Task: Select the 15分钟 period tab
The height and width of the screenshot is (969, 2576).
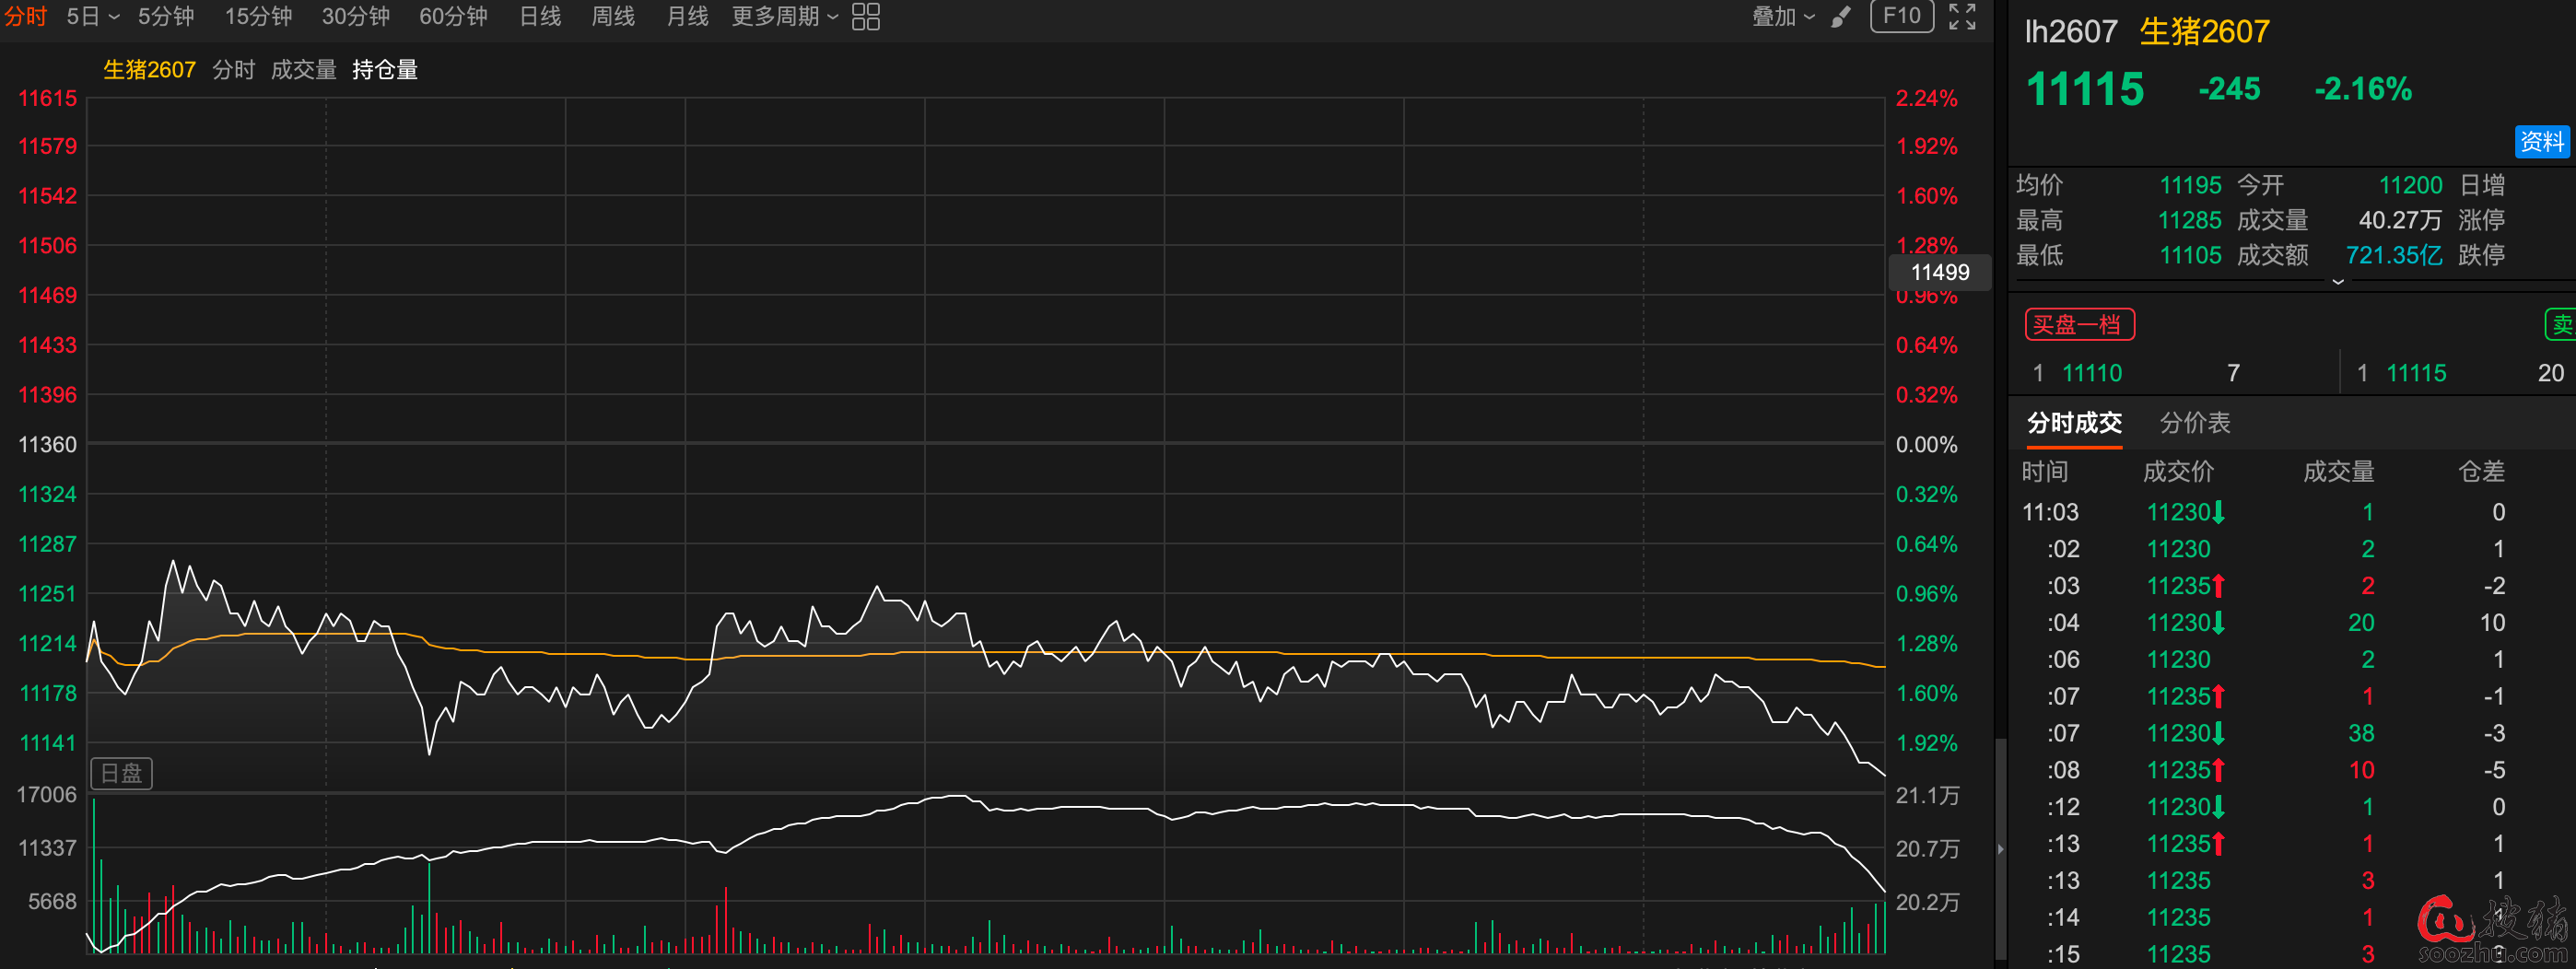Action: 258,17
